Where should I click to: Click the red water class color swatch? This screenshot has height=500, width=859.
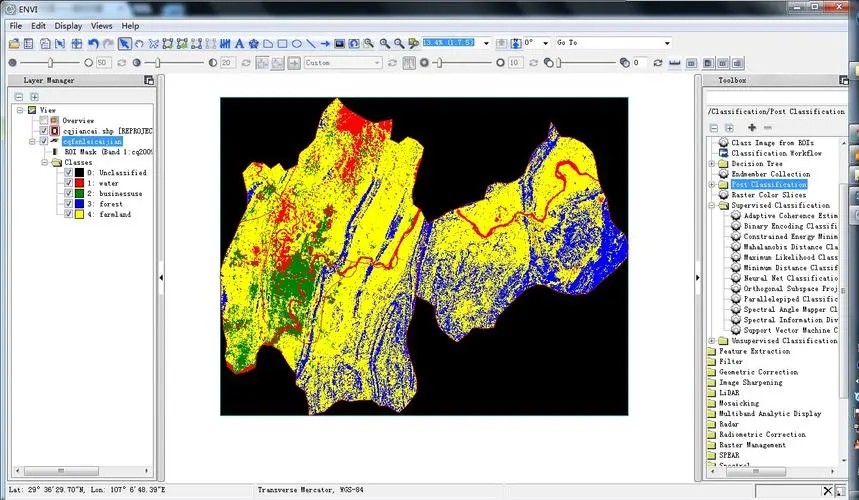pos(79,183)
